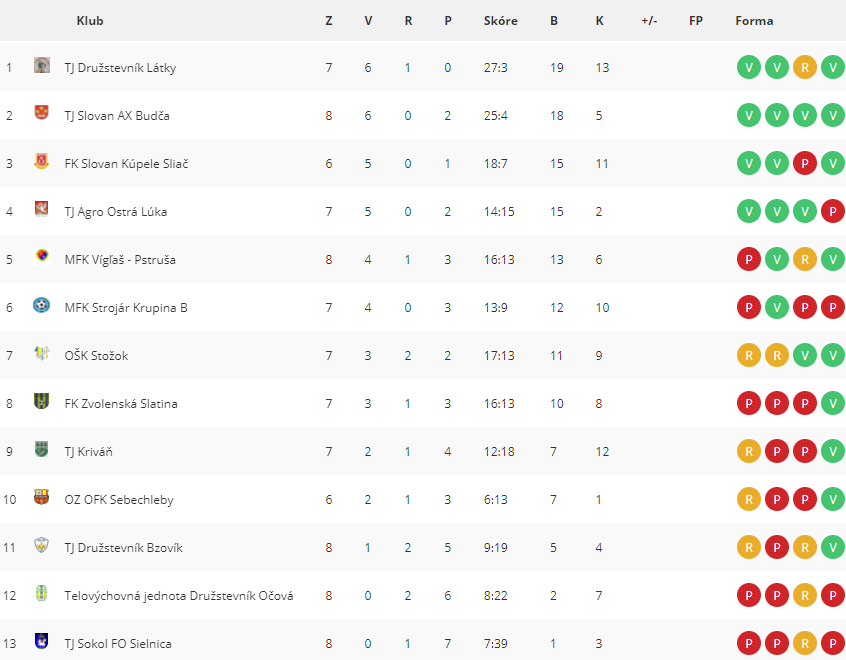The image size is (846, 660).
Task: Open TJ Agro Ostrá Lúka team page
Action: coord(115,212)
